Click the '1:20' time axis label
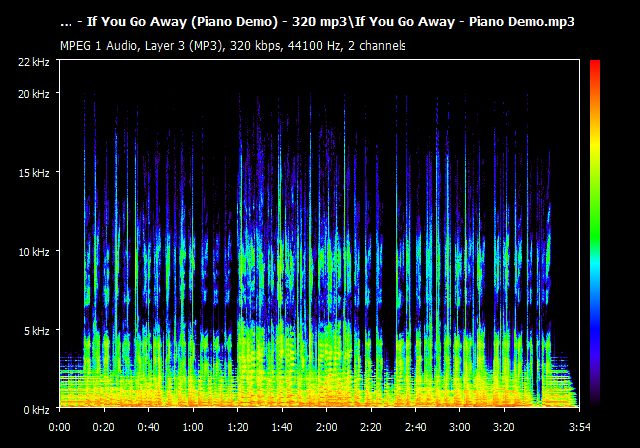Viewport: 640px width, 448px height. coord(238,427)
